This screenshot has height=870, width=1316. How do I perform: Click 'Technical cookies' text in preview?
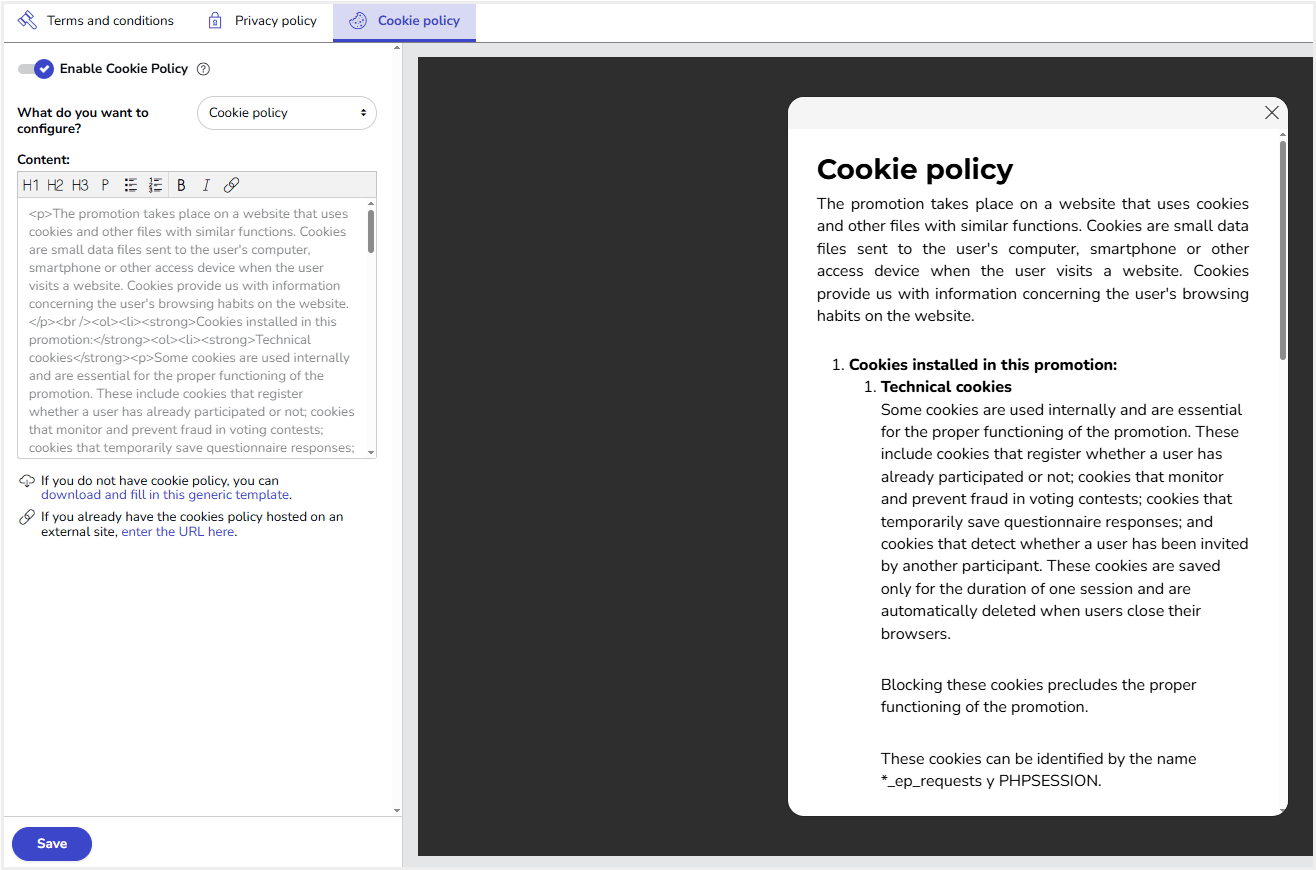coord(946,387)
